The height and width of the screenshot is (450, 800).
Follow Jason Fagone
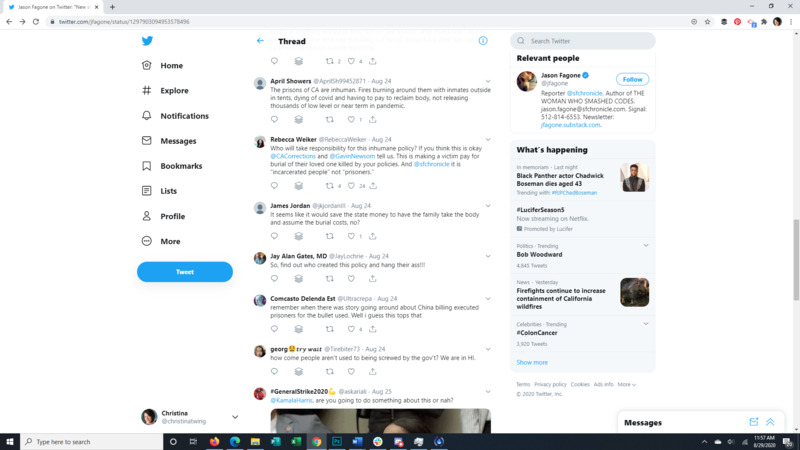point(632,79)
